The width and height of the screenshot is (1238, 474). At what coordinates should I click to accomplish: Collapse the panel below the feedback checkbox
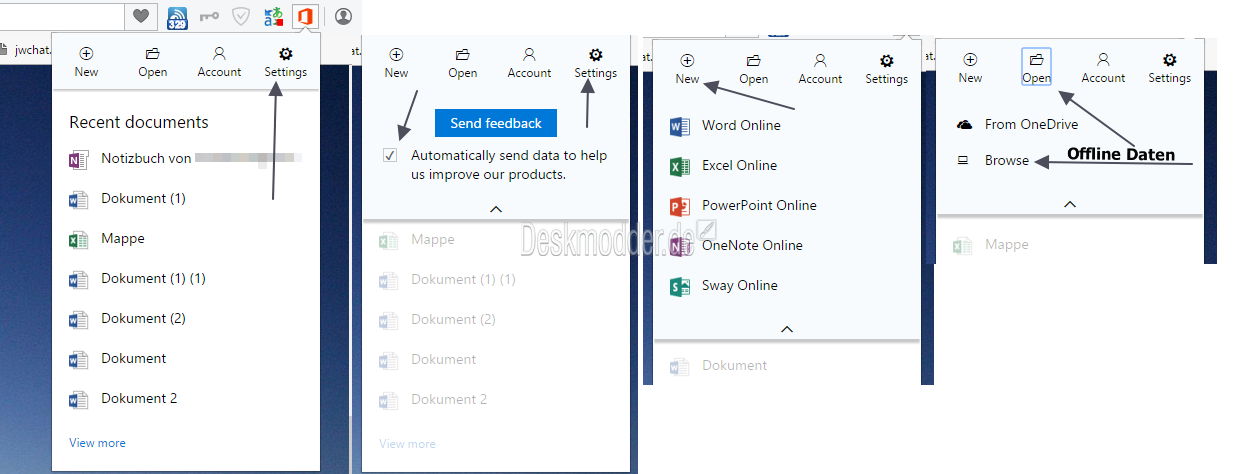[496, 209]
